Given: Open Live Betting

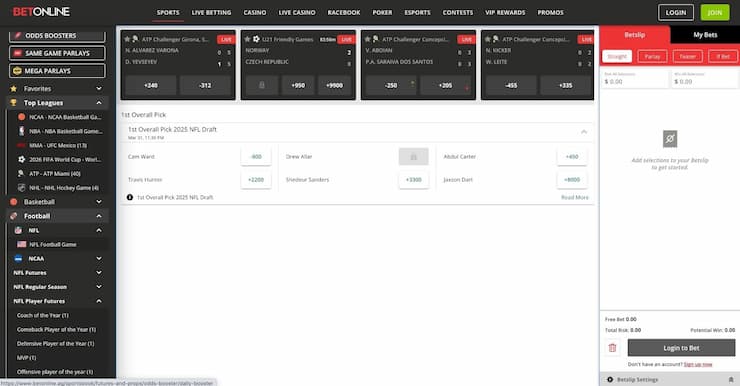Looking at the screenshot, I should [x=211, y=13].
